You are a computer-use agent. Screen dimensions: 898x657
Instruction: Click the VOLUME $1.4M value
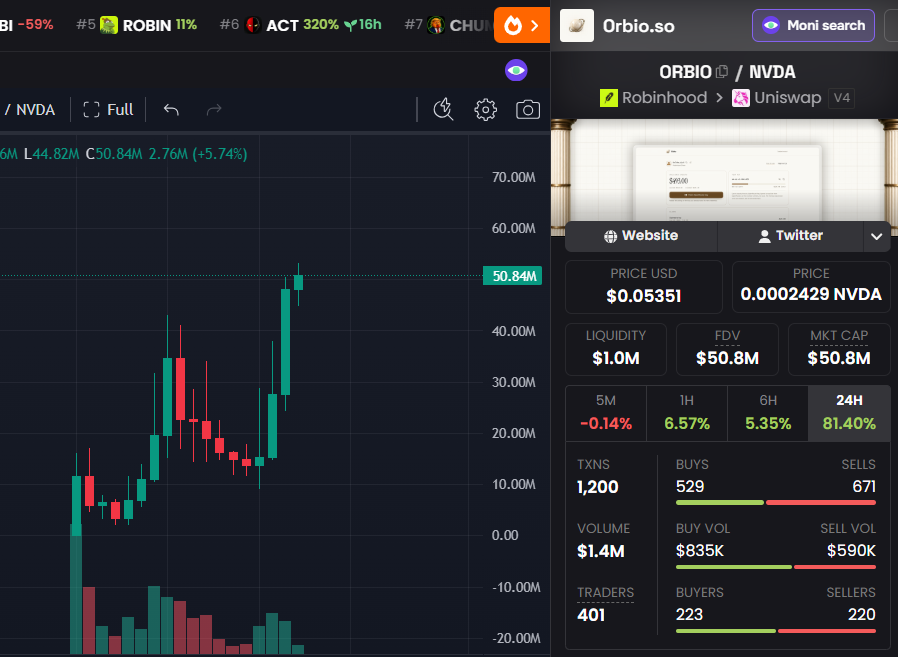coord(600,551)
